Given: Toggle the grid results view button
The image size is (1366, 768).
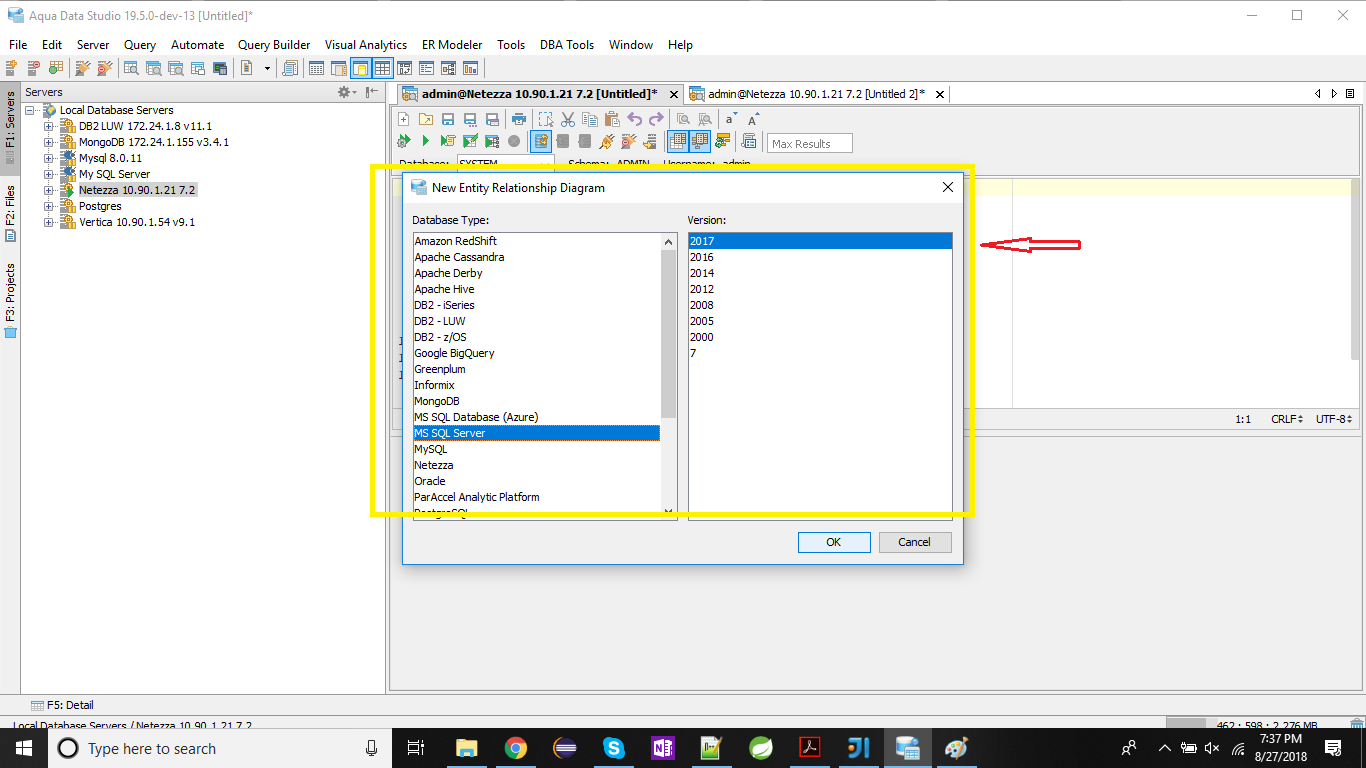Looking at the screenshot, I should click(678, 141).
